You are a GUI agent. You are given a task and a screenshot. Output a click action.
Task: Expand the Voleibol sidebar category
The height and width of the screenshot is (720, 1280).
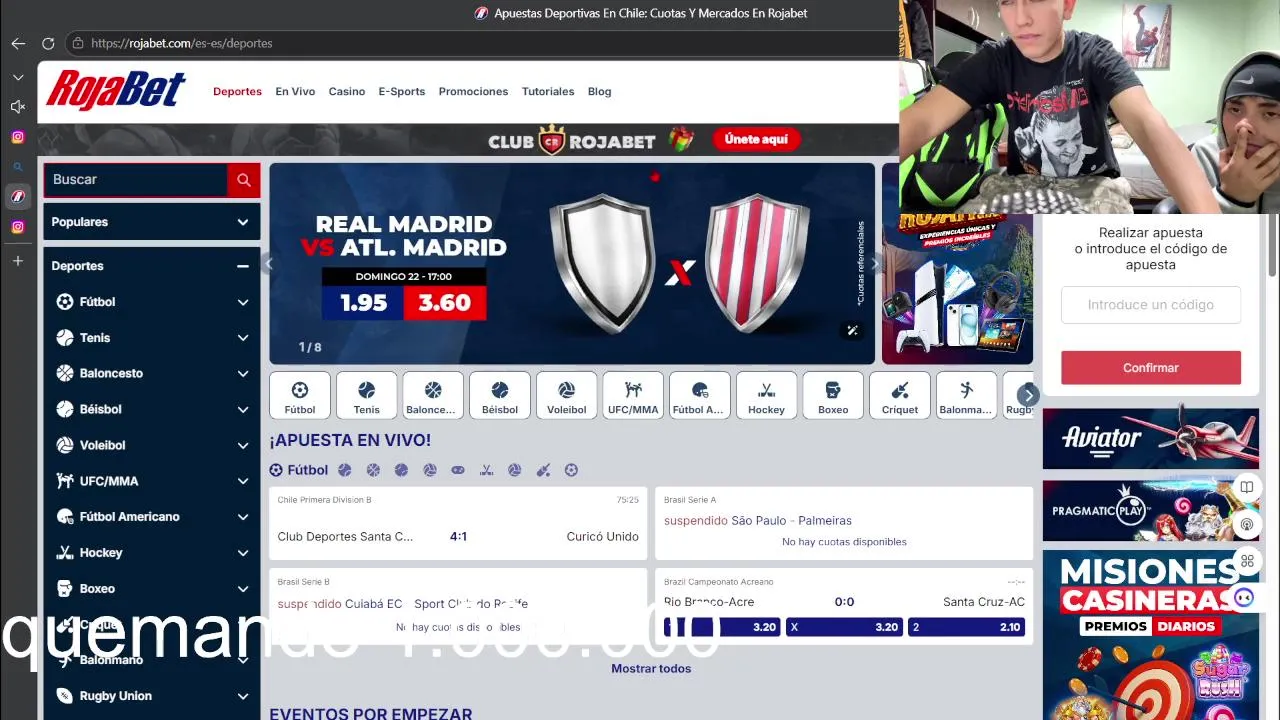point(242,445)
